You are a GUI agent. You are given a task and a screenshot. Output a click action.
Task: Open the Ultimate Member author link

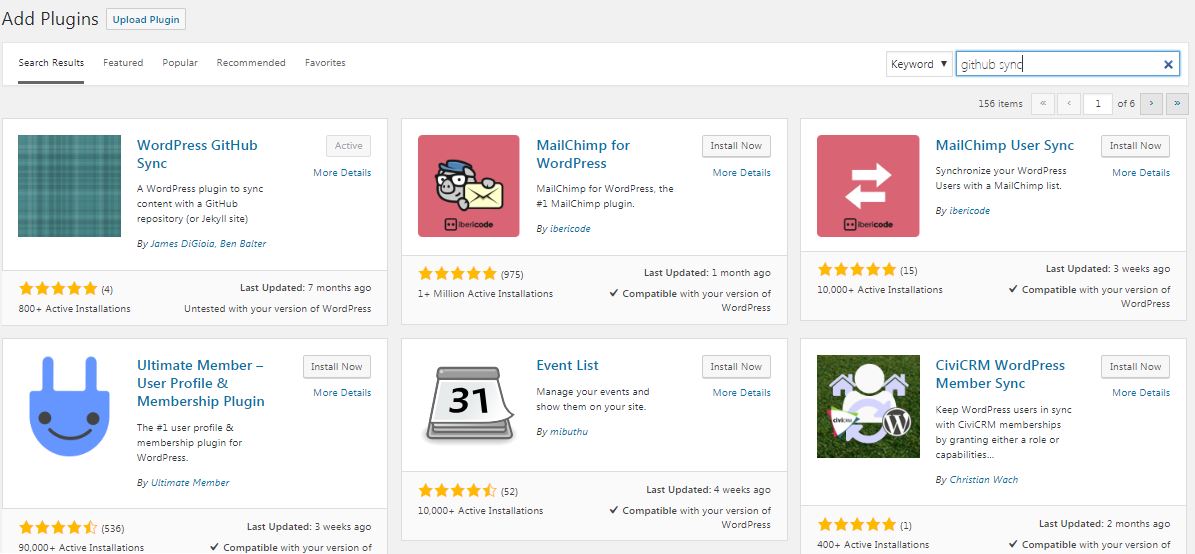[190, 483]
